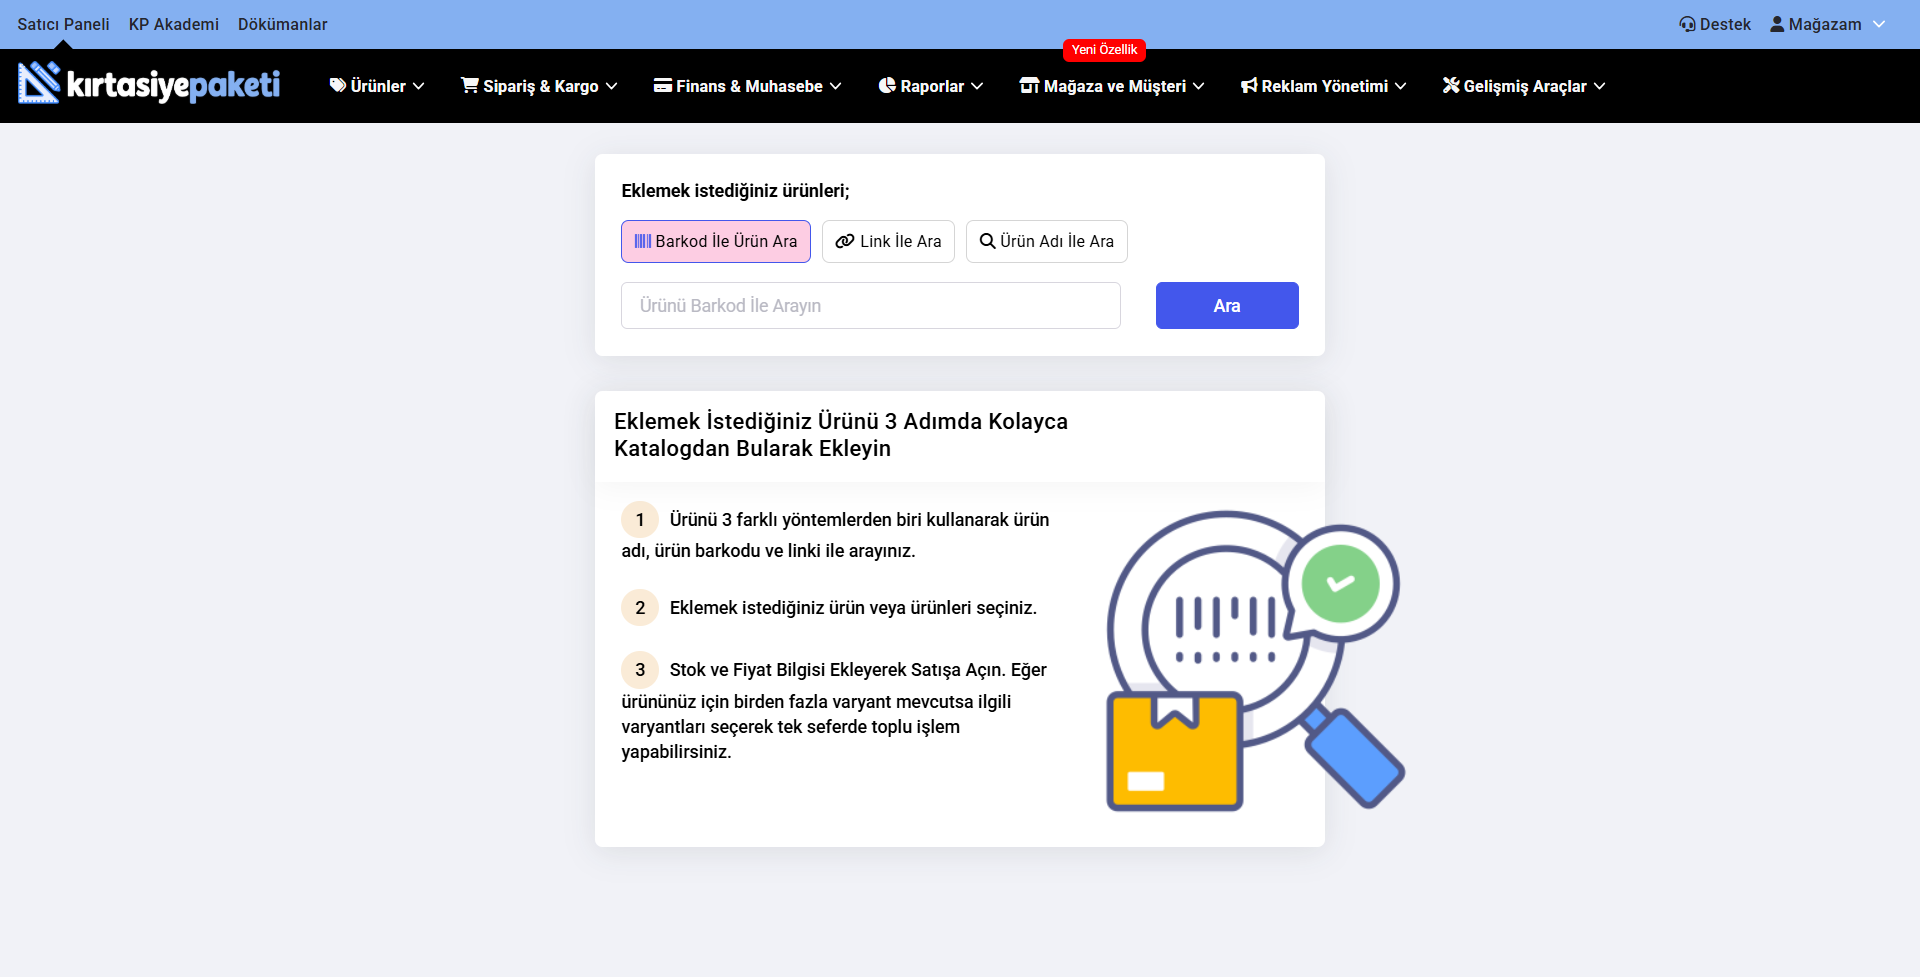
Task: Click the wrench icon on Gelişmiş Araçlar
Action: coord(1449,86)
